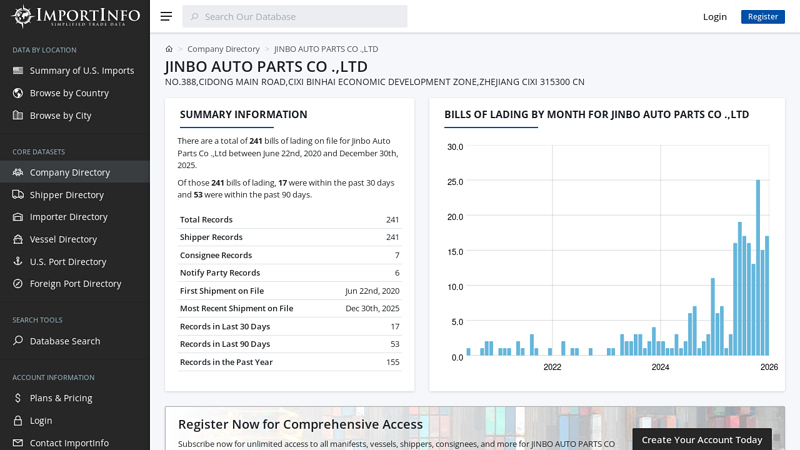The image size is (800, 450).
Task: Click the Vessel Directory ship icon
Action: 18,239
